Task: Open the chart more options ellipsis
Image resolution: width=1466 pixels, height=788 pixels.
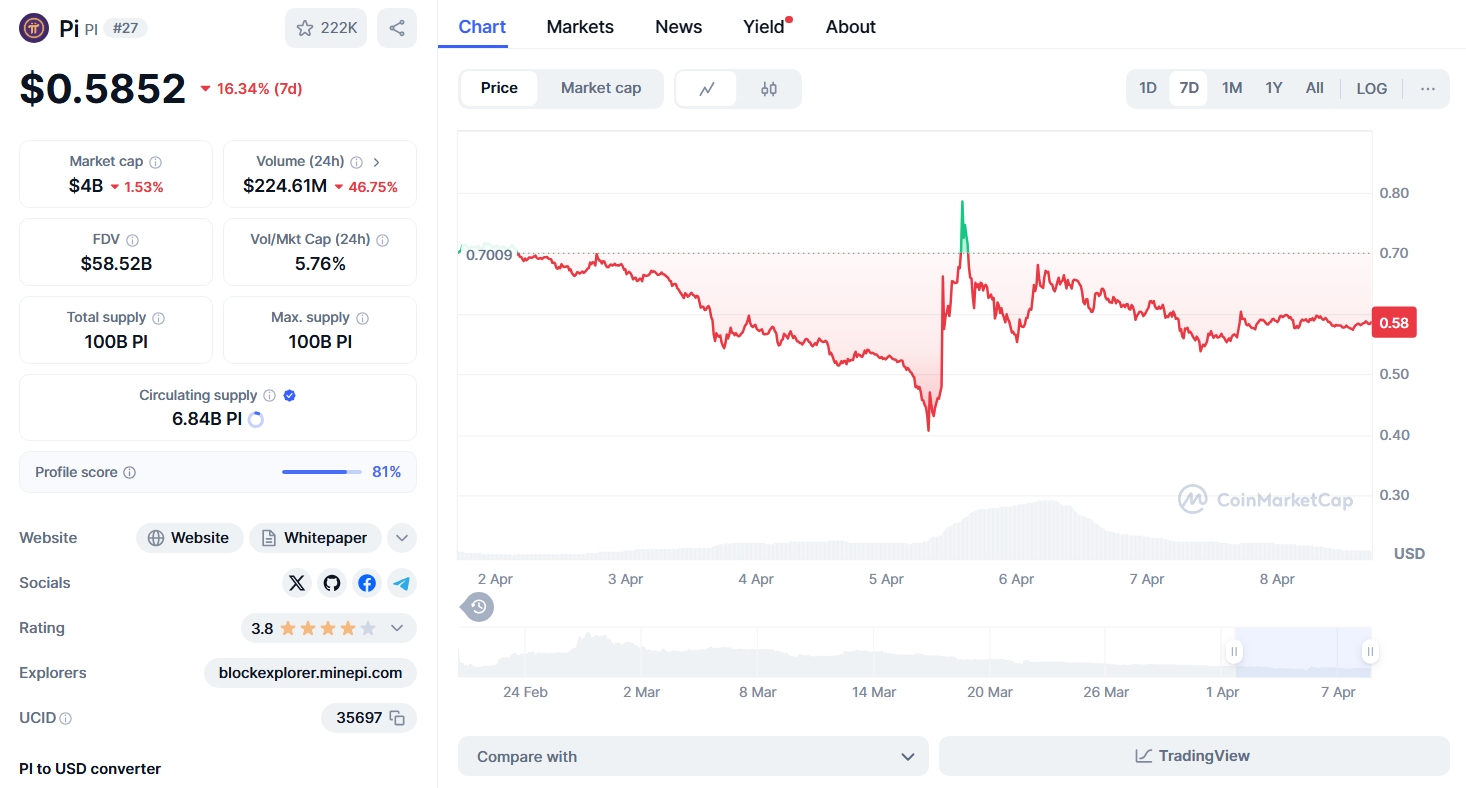Action: click(1428, 88)
